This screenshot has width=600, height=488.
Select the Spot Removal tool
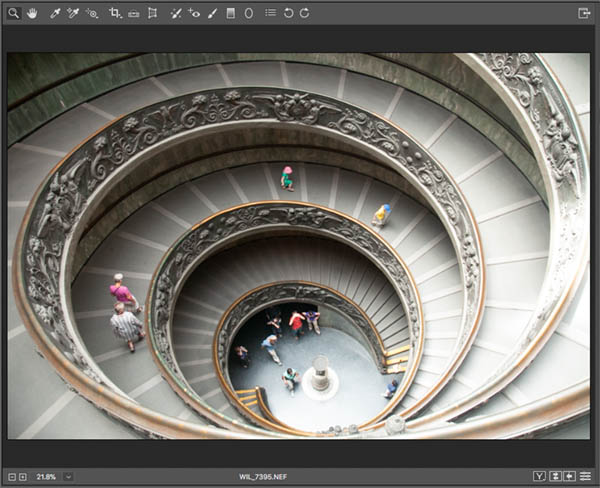[176, 14]
